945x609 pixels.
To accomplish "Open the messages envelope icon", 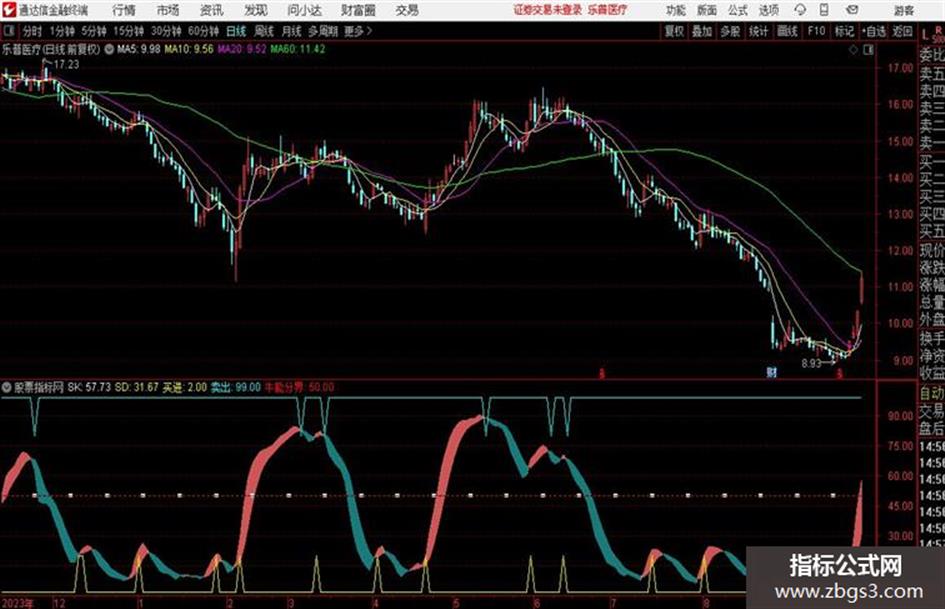I will 852,10.
